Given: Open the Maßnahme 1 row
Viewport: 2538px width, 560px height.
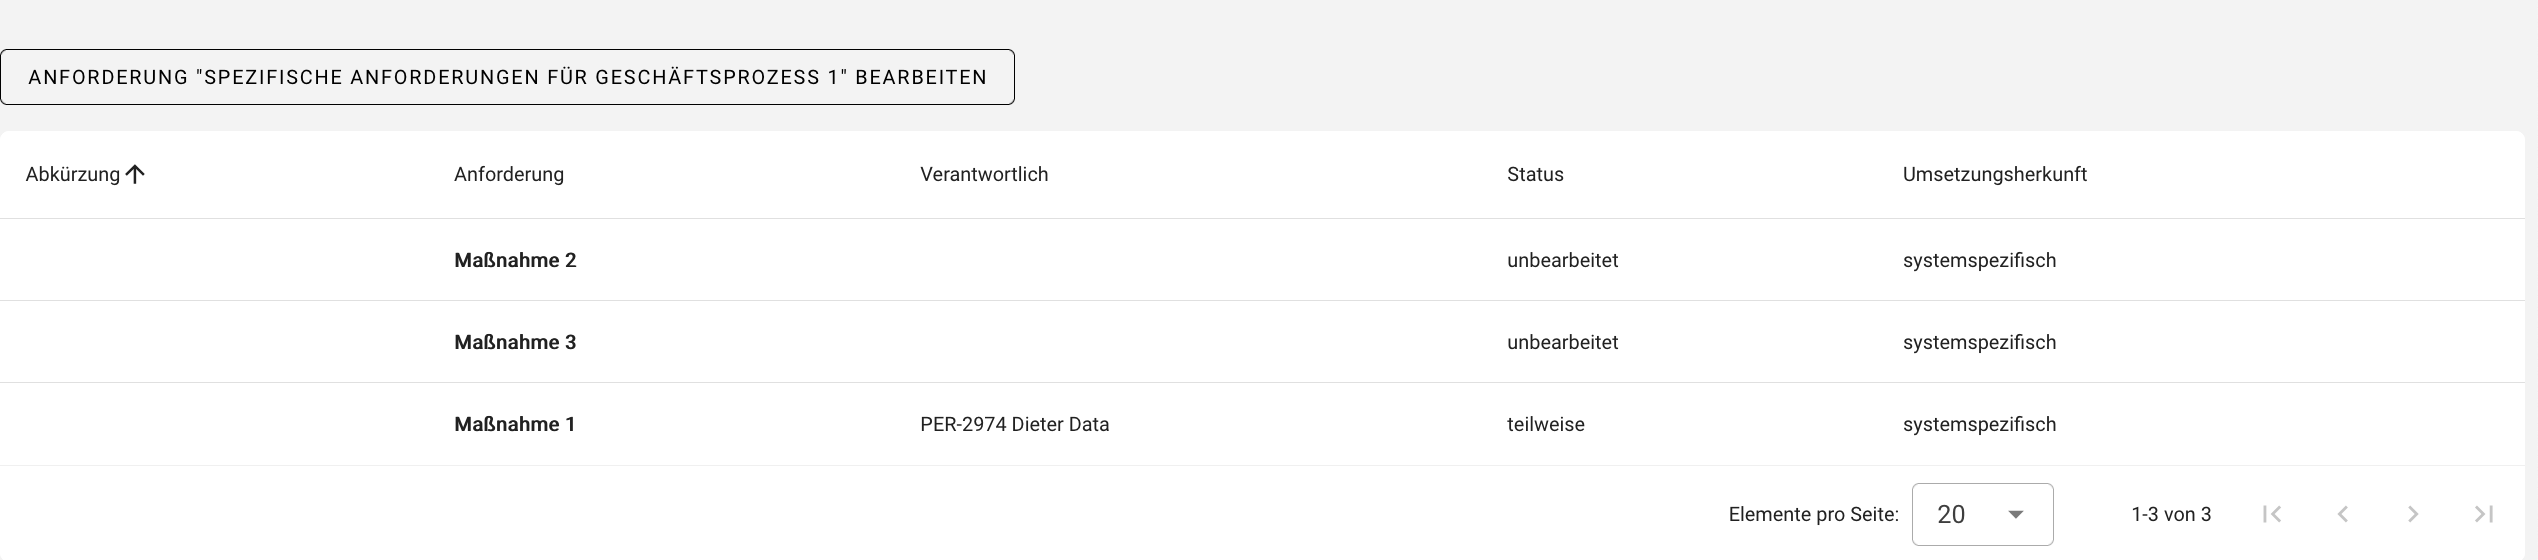Looking at the screenshot, I should (515, 424).
